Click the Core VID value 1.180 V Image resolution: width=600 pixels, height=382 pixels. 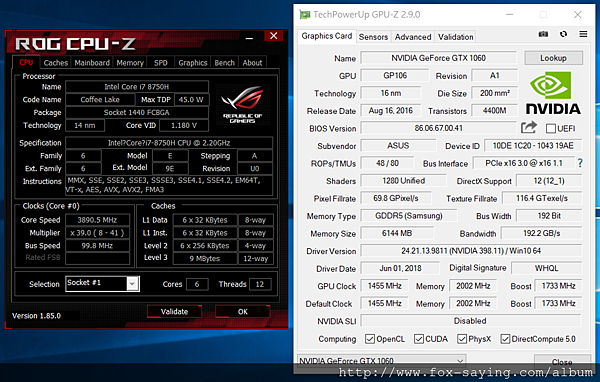pos(184,125)
